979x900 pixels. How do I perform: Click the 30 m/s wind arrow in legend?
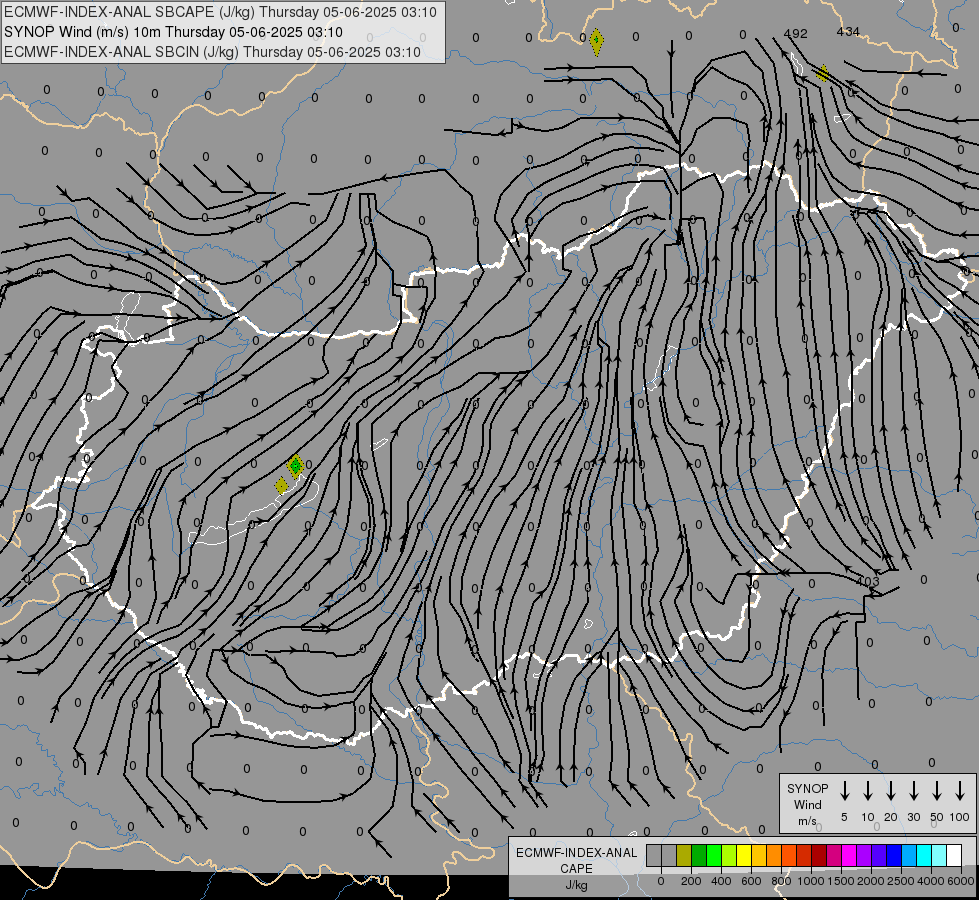click(913, 790)
